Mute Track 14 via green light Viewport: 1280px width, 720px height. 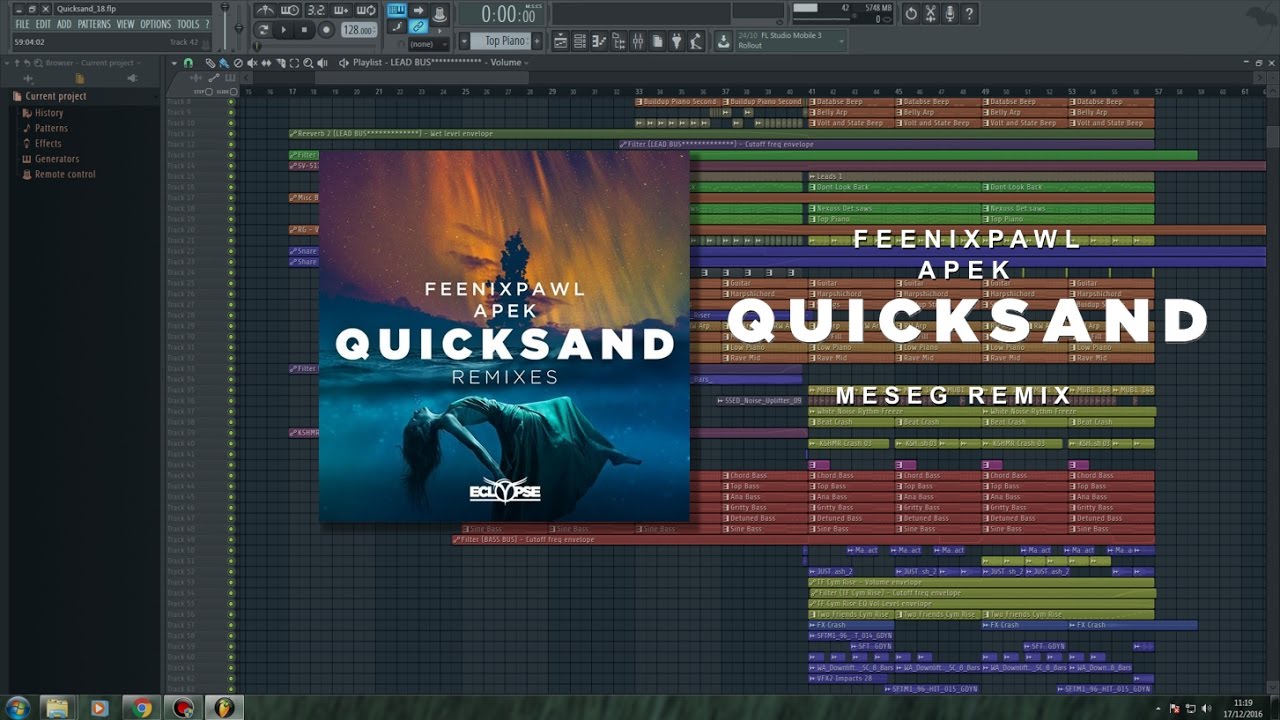point(231,166)
